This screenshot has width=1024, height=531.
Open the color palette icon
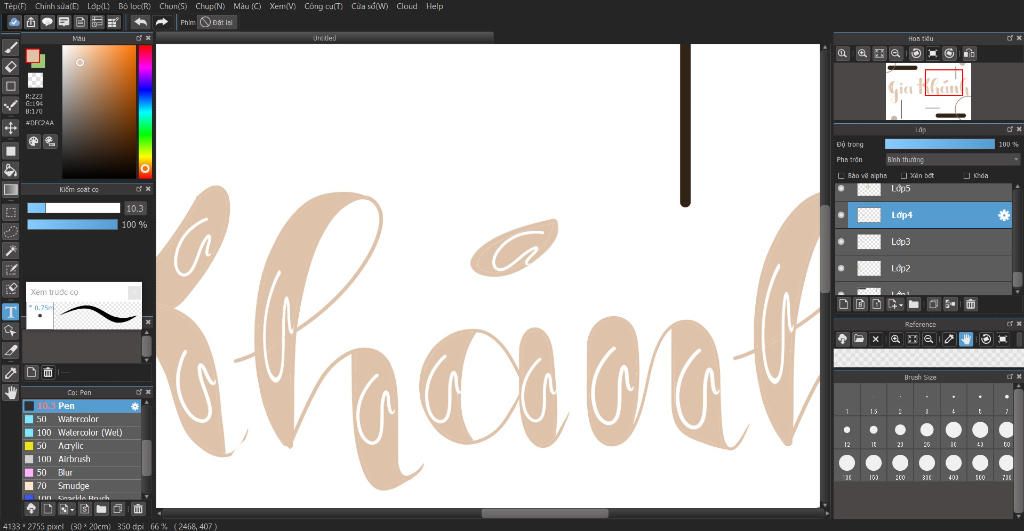click(x=33, y=141)
